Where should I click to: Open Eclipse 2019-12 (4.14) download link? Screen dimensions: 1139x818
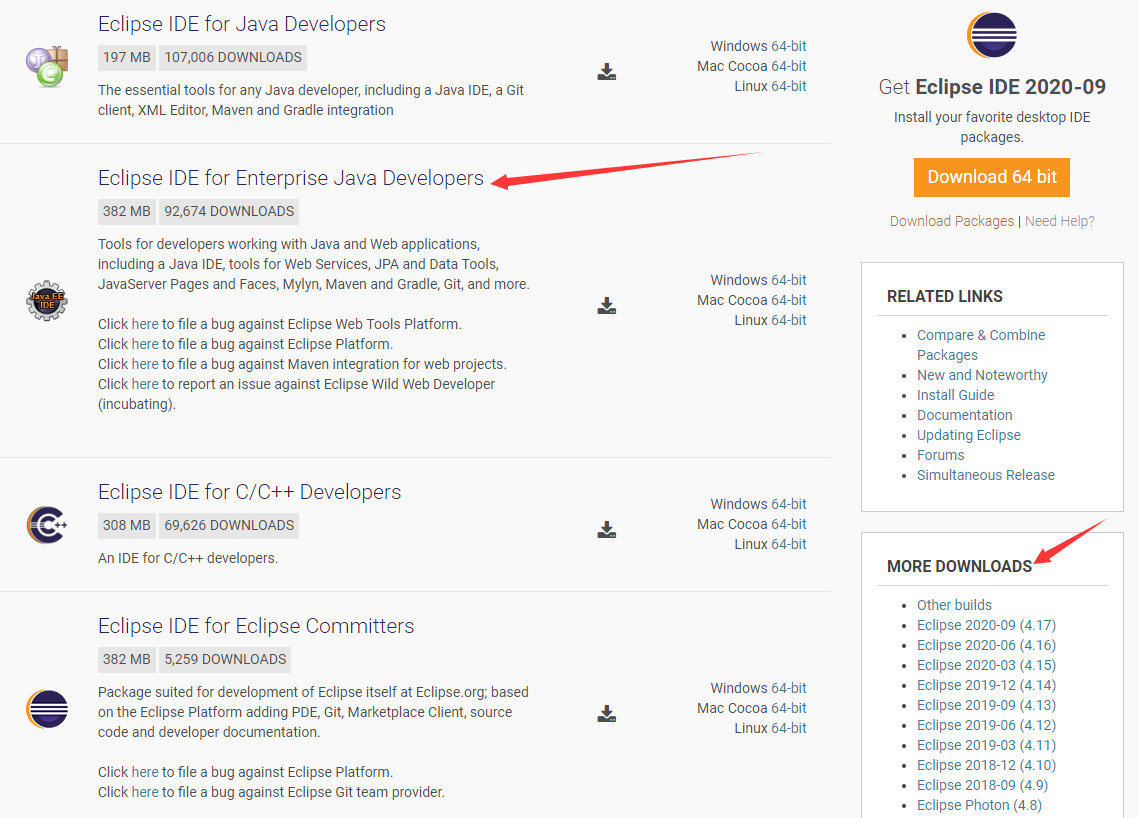coord(986,685)
